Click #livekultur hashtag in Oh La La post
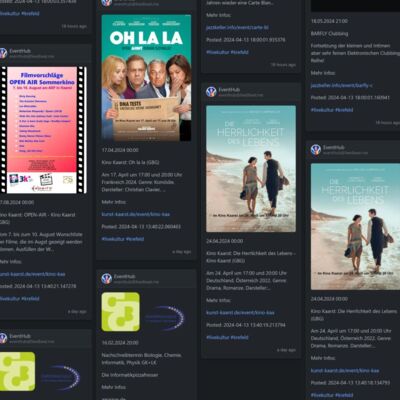 coord(113,239)
